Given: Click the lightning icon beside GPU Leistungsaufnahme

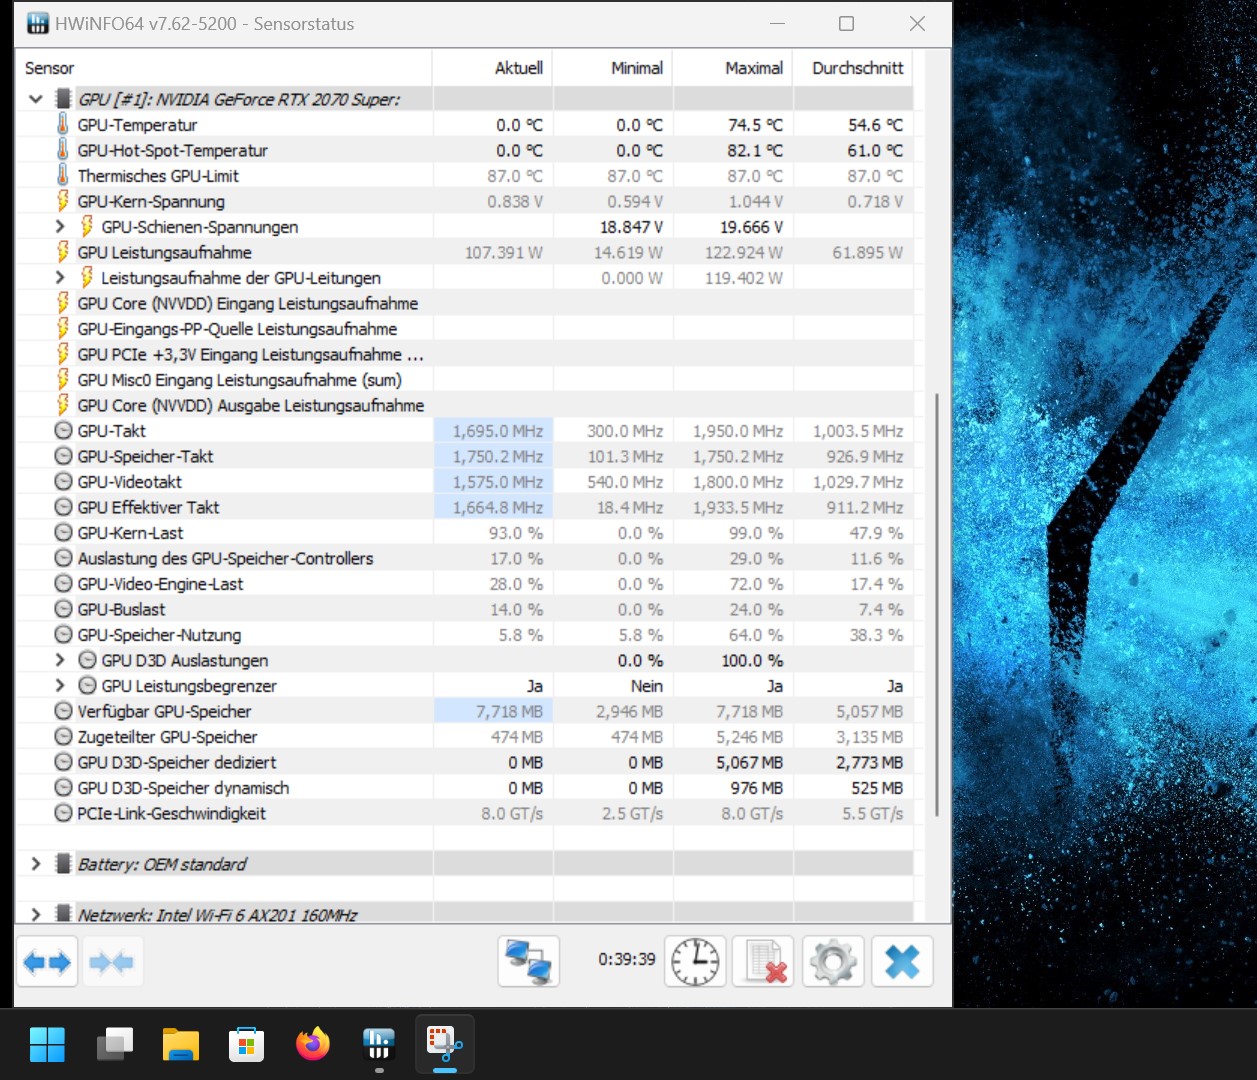Looking at the screenshot, I should click(x=63, y=252).
